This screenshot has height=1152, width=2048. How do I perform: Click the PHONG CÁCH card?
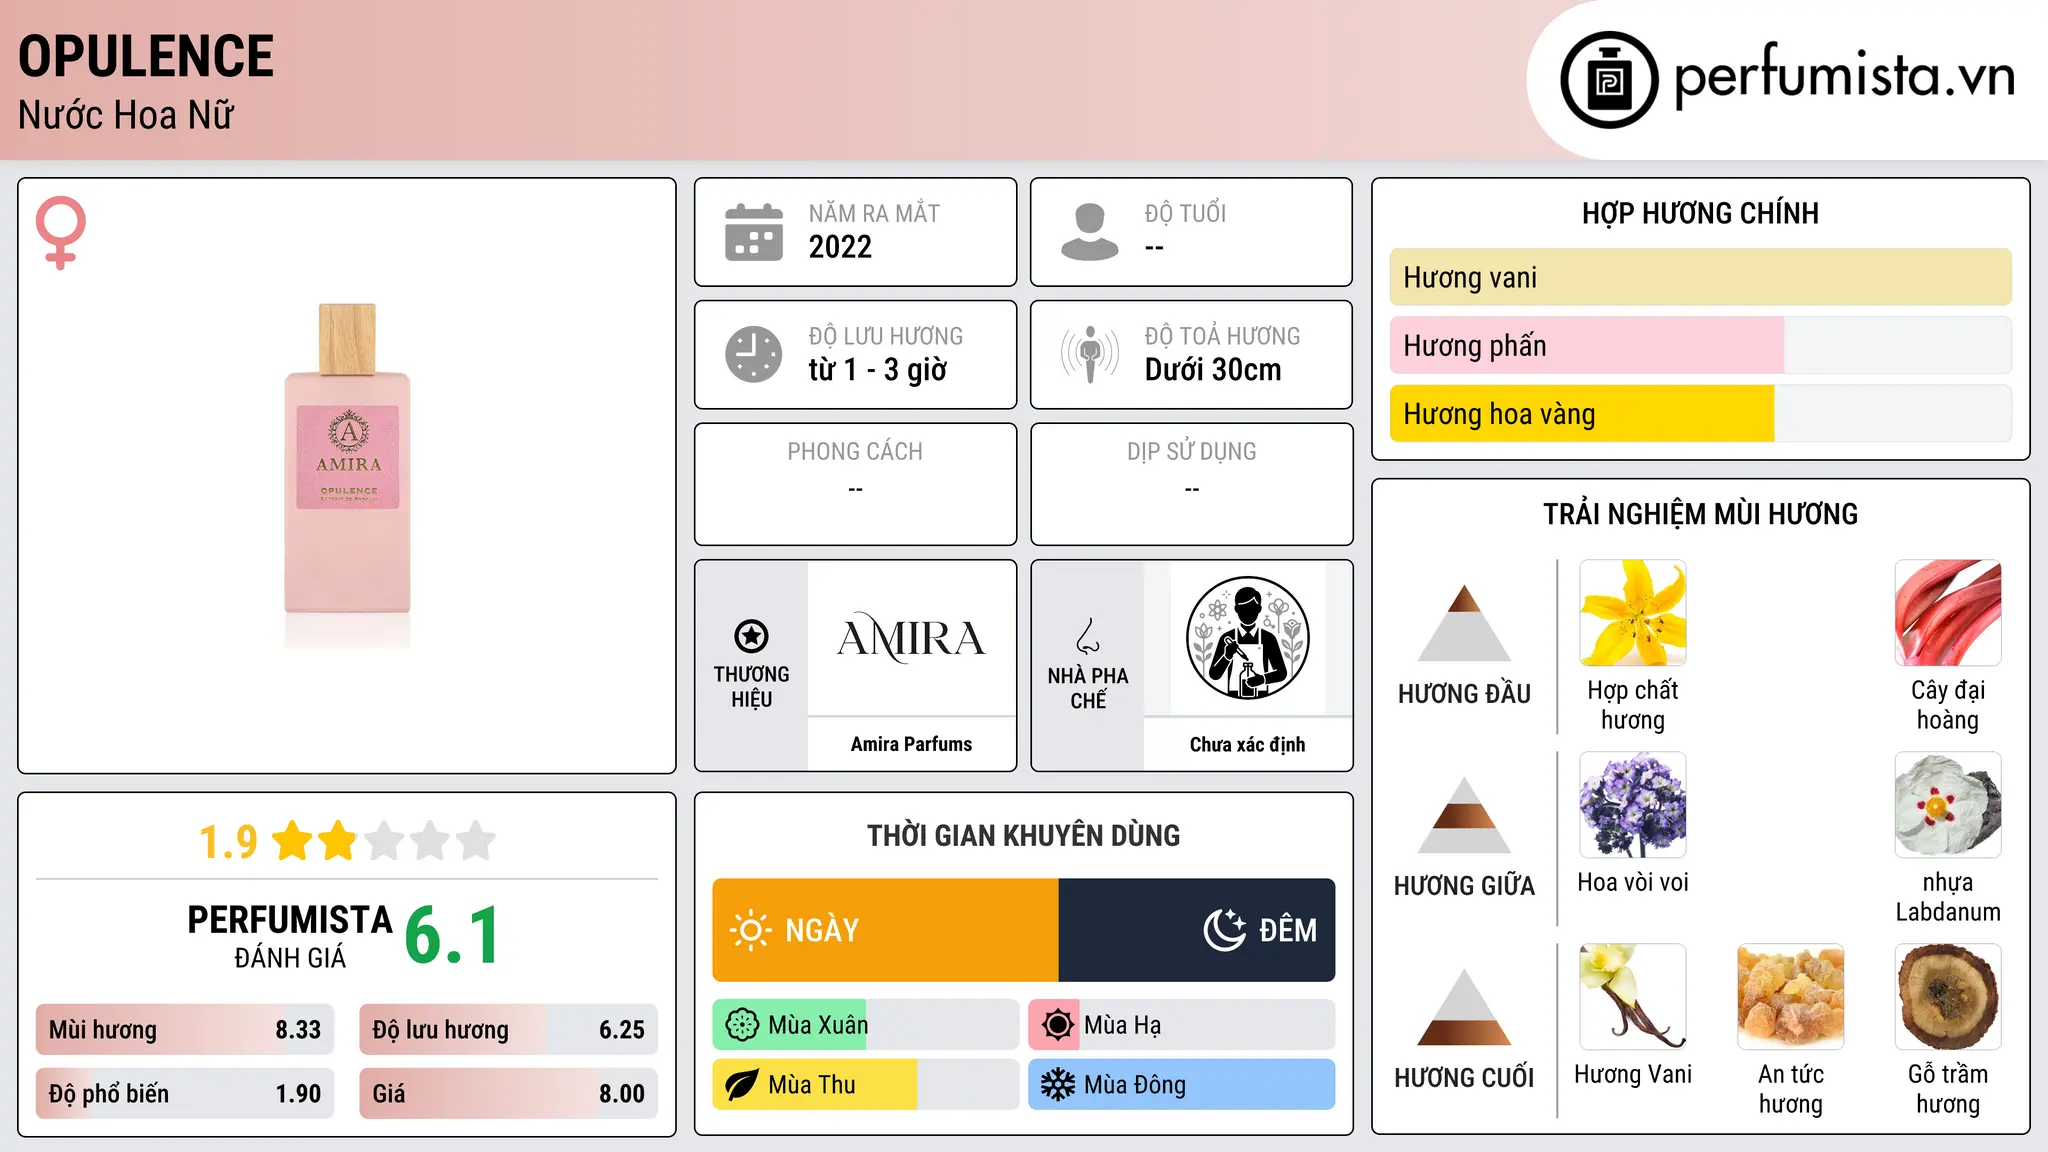pos(855,484)
